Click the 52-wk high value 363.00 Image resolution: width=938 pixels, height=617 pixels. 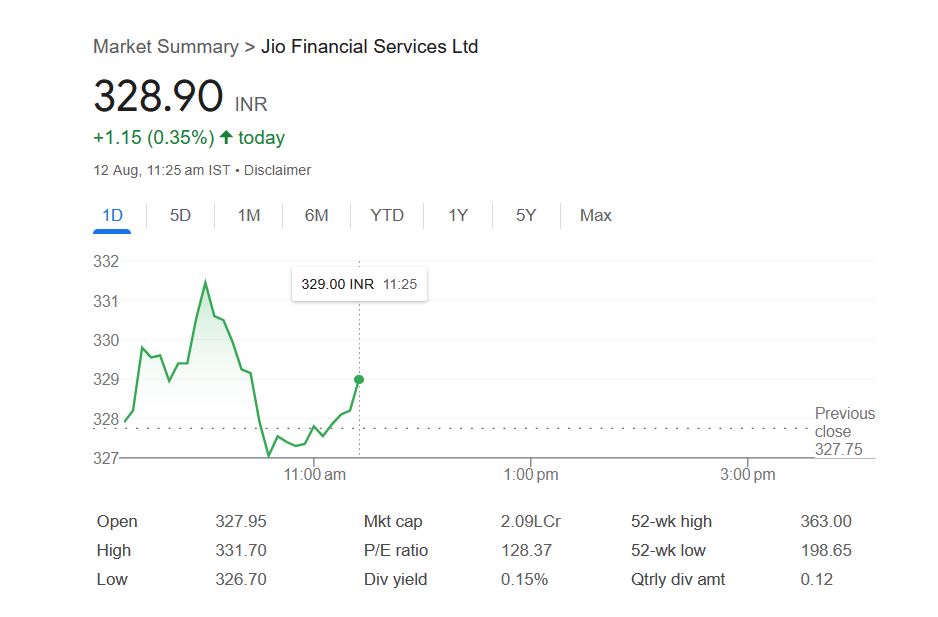tap(826, 522)
